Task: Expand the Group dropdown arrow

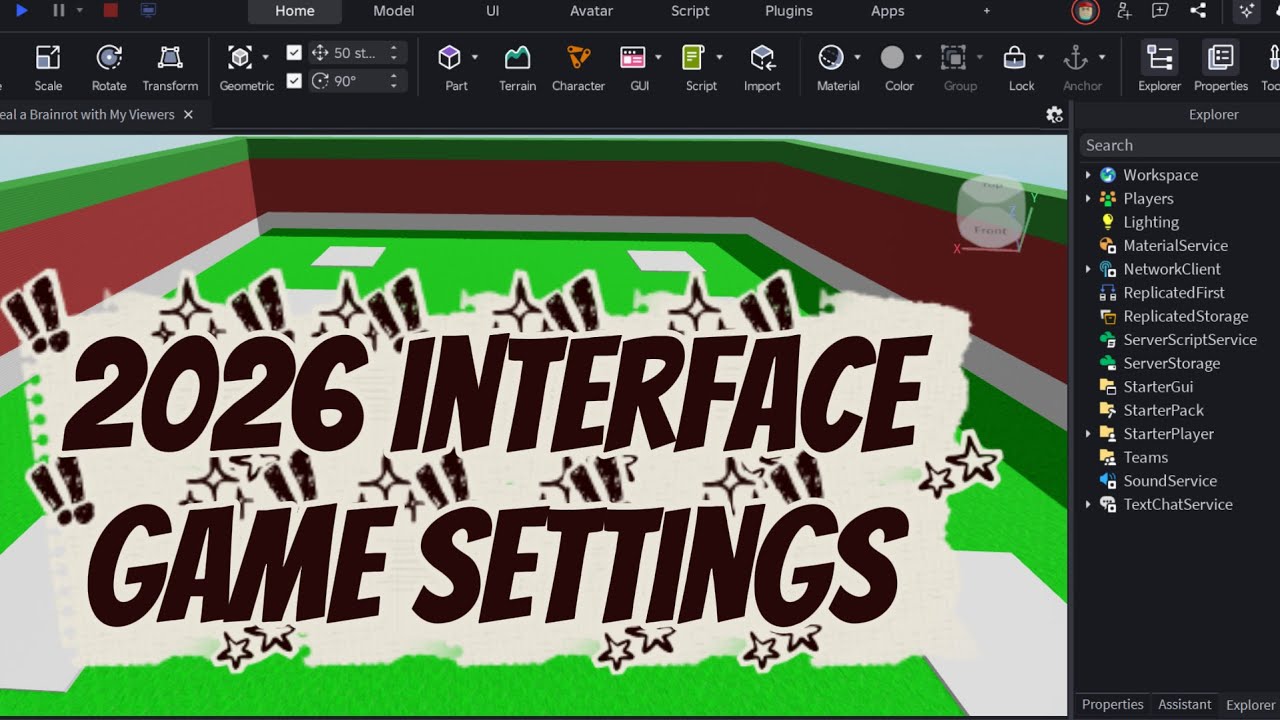Action: tap(979, 57)
